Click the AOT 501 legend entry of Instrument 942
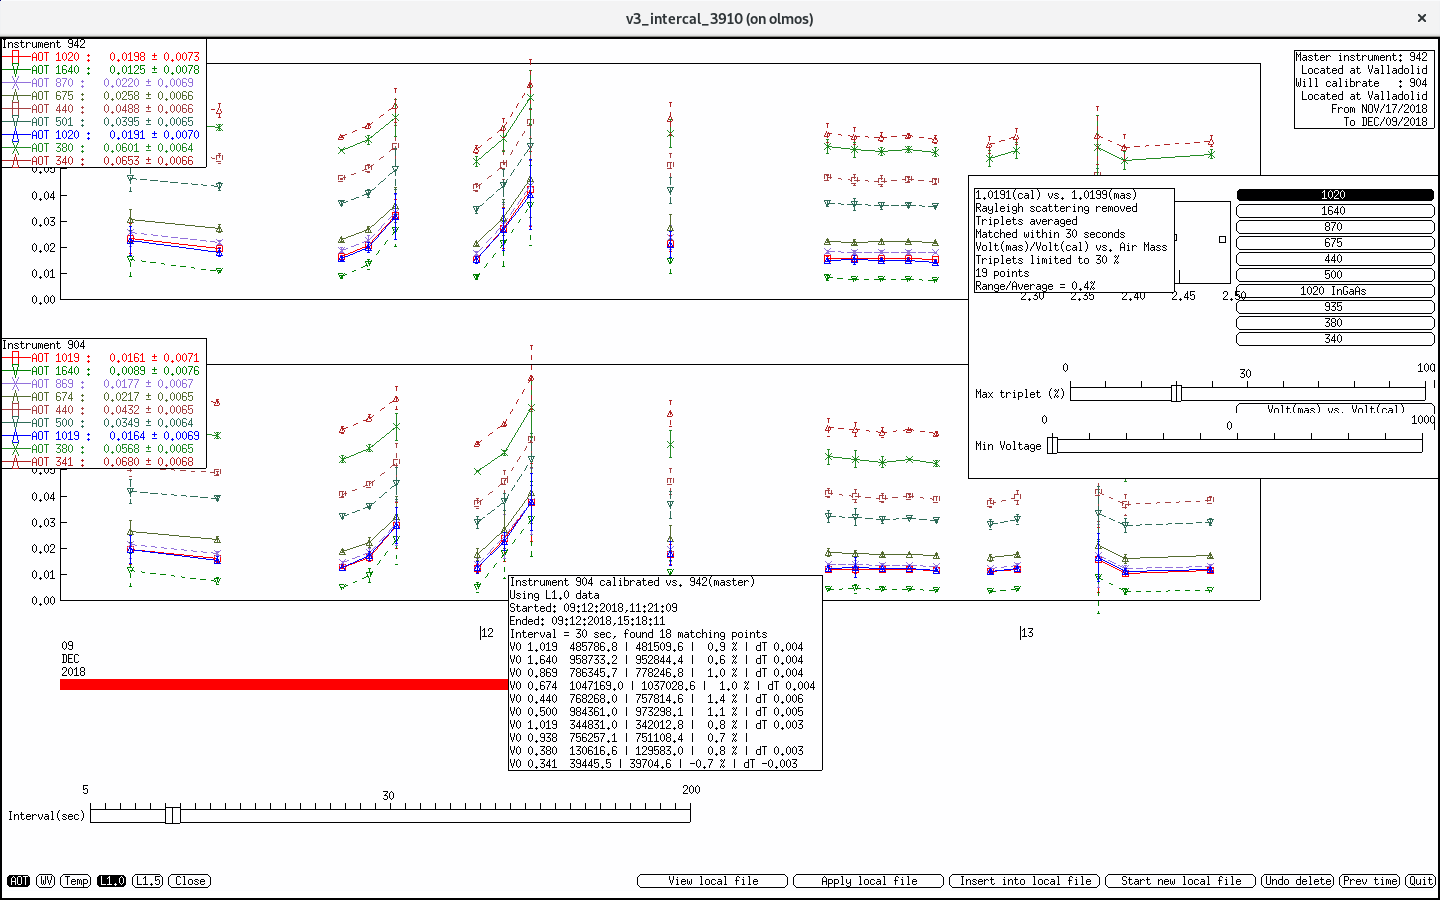The image size is (1440, 900). (102, 122)
